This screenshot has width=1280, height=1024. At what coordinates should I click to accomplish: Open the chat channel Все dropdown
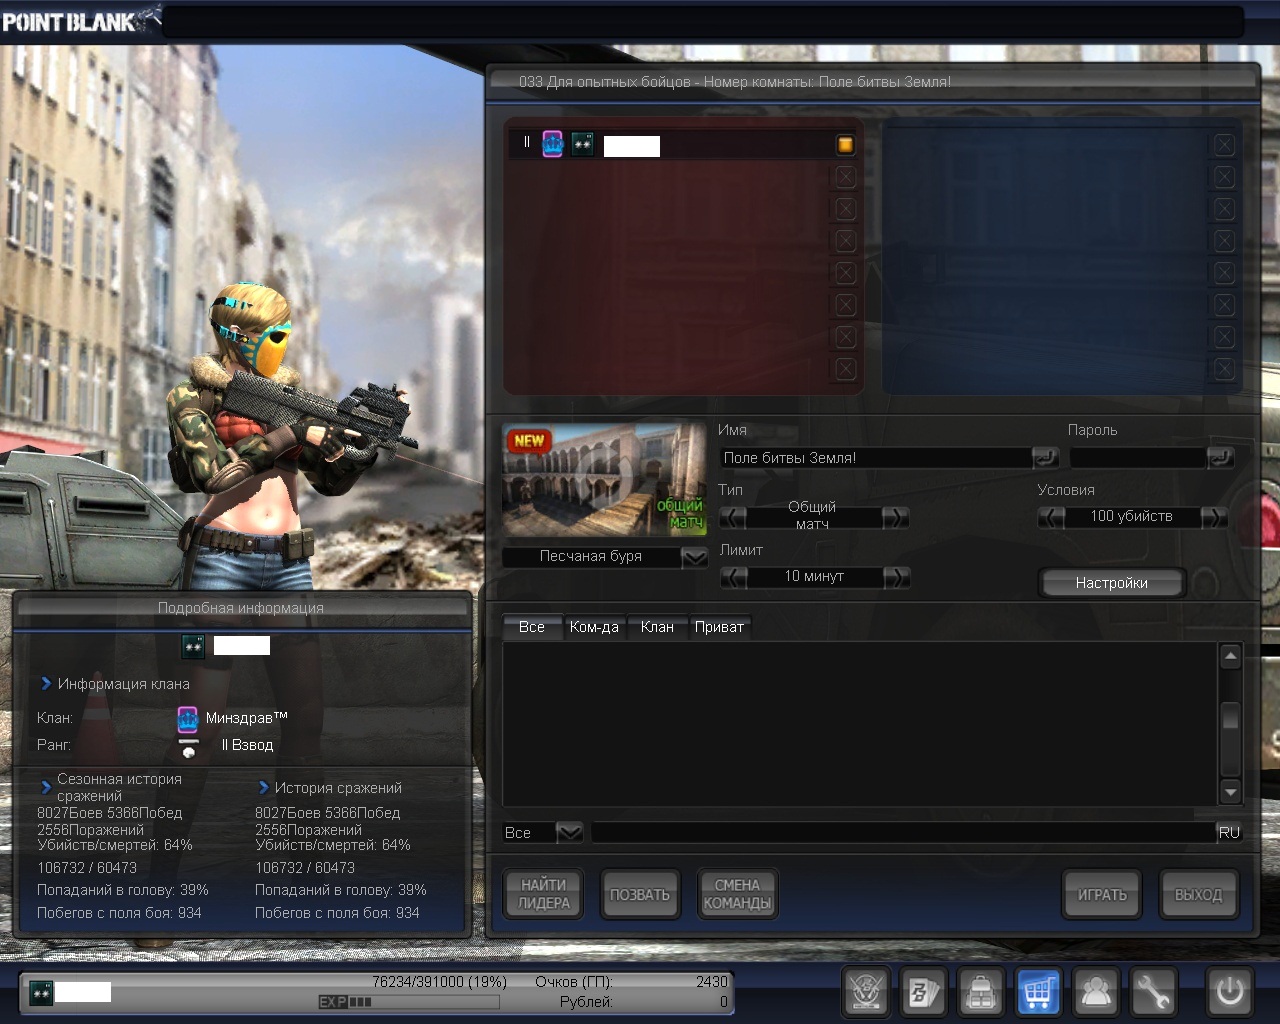[569, 832]
